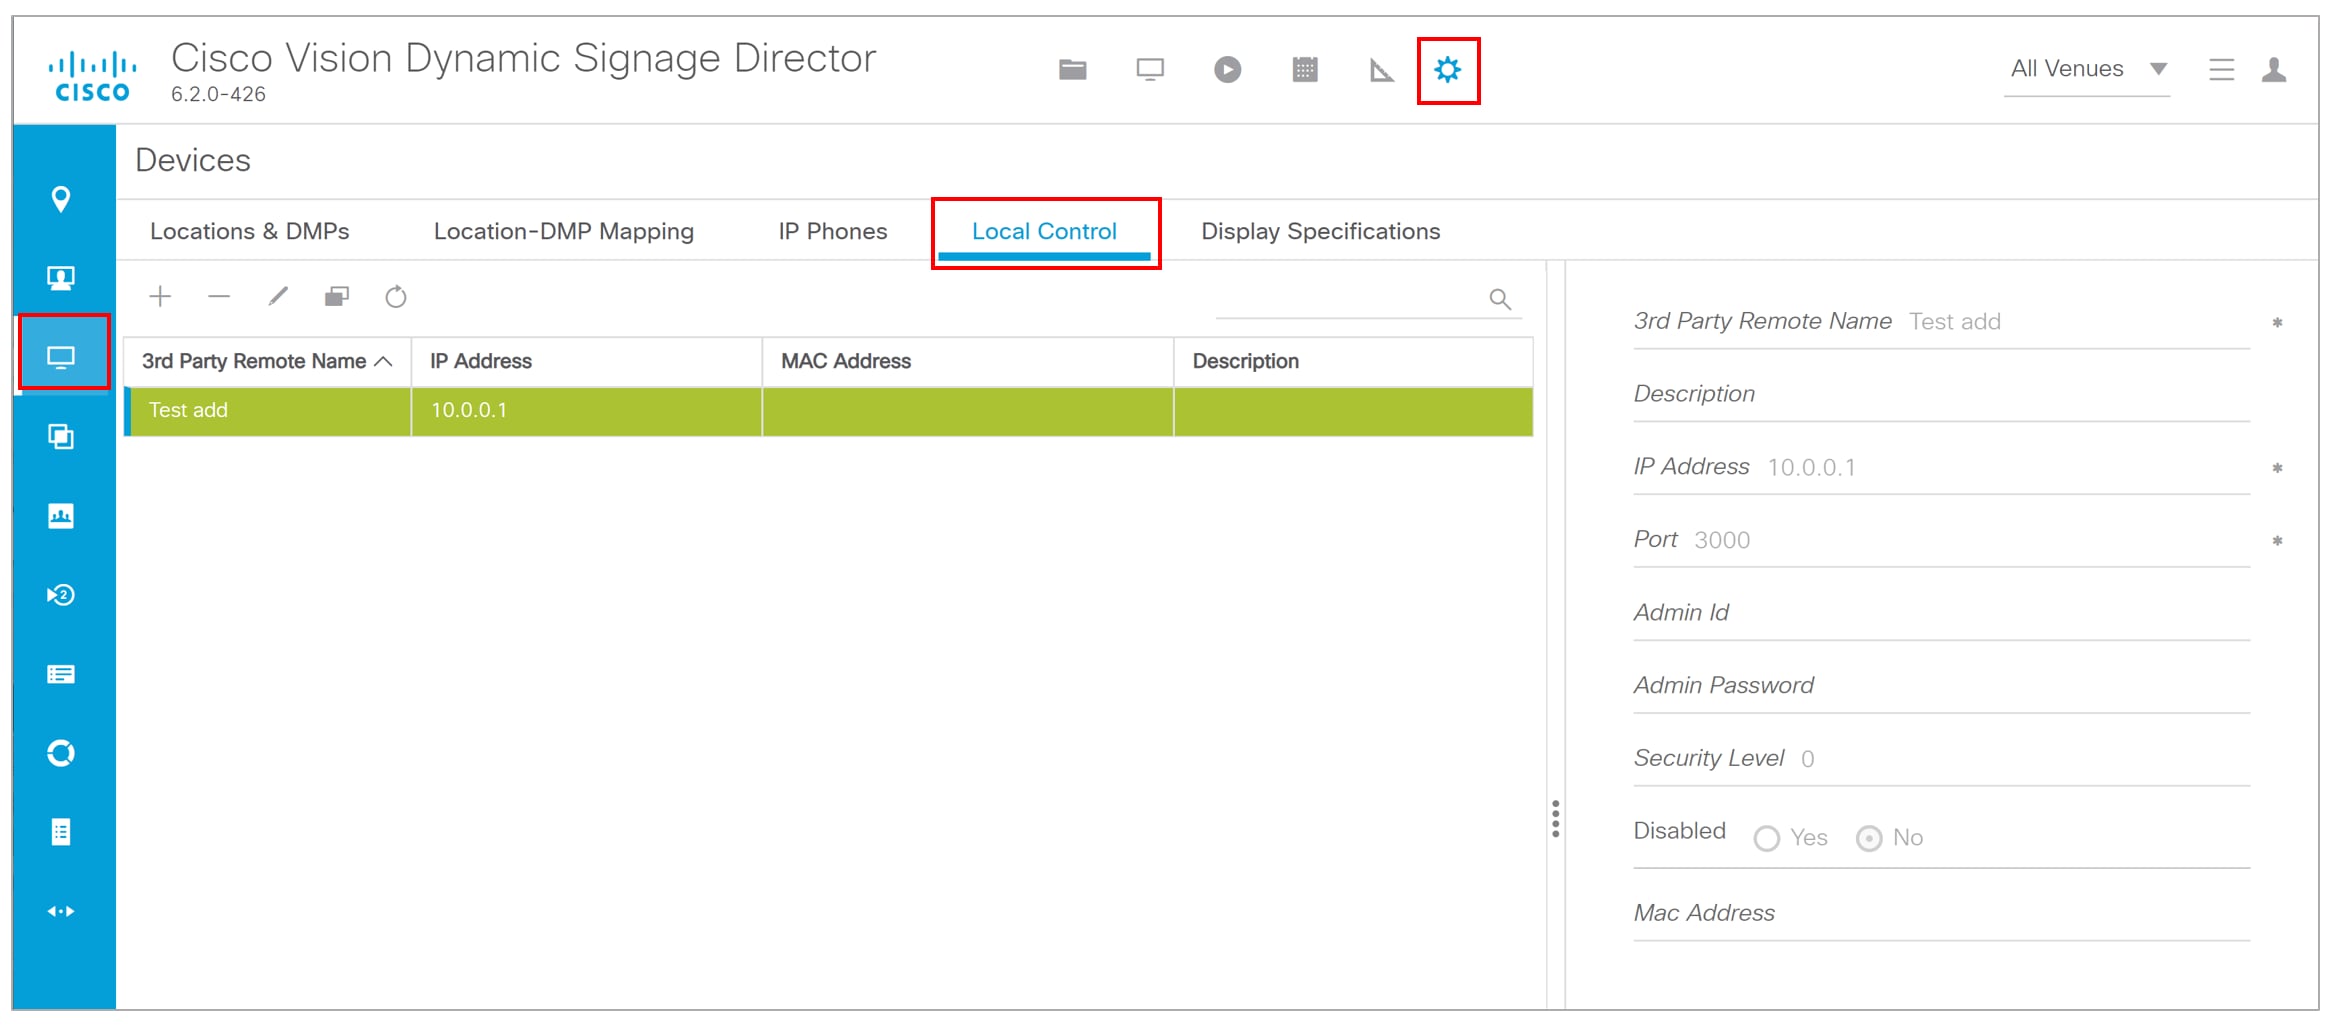Screen dimensions: 2335x1025
Task: Open the IP Phones tab
Action: [833, 231]
